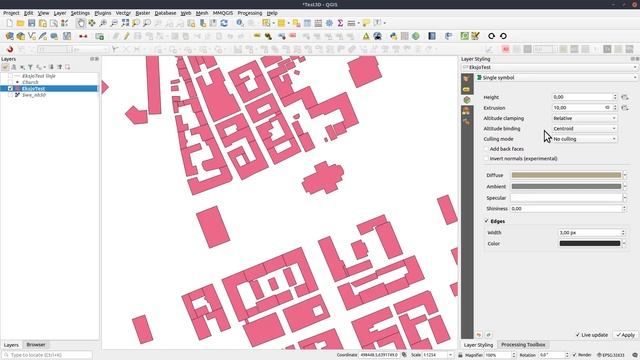640x360 pixels.
Task: Click the Statistical Summary sigma icon
Action: 340,23
